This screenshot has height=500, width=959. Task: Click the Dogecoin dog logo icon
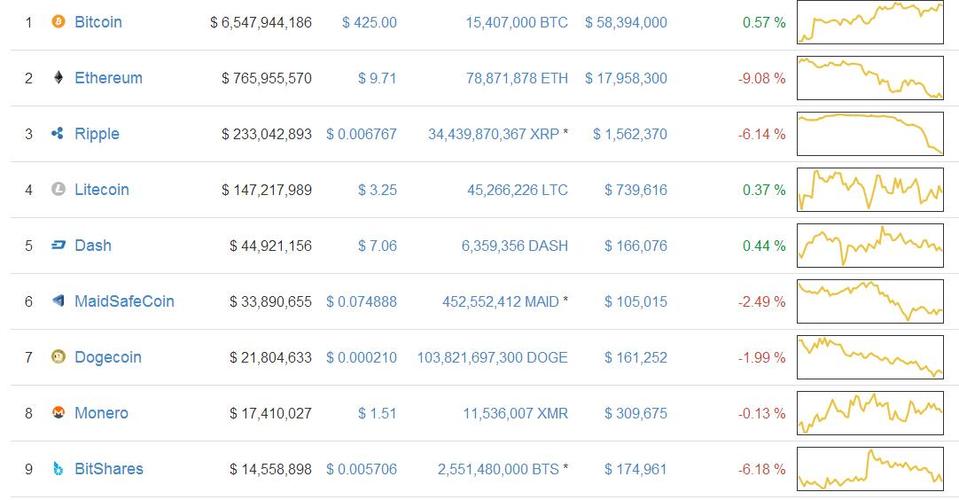[x=58, y=357]
